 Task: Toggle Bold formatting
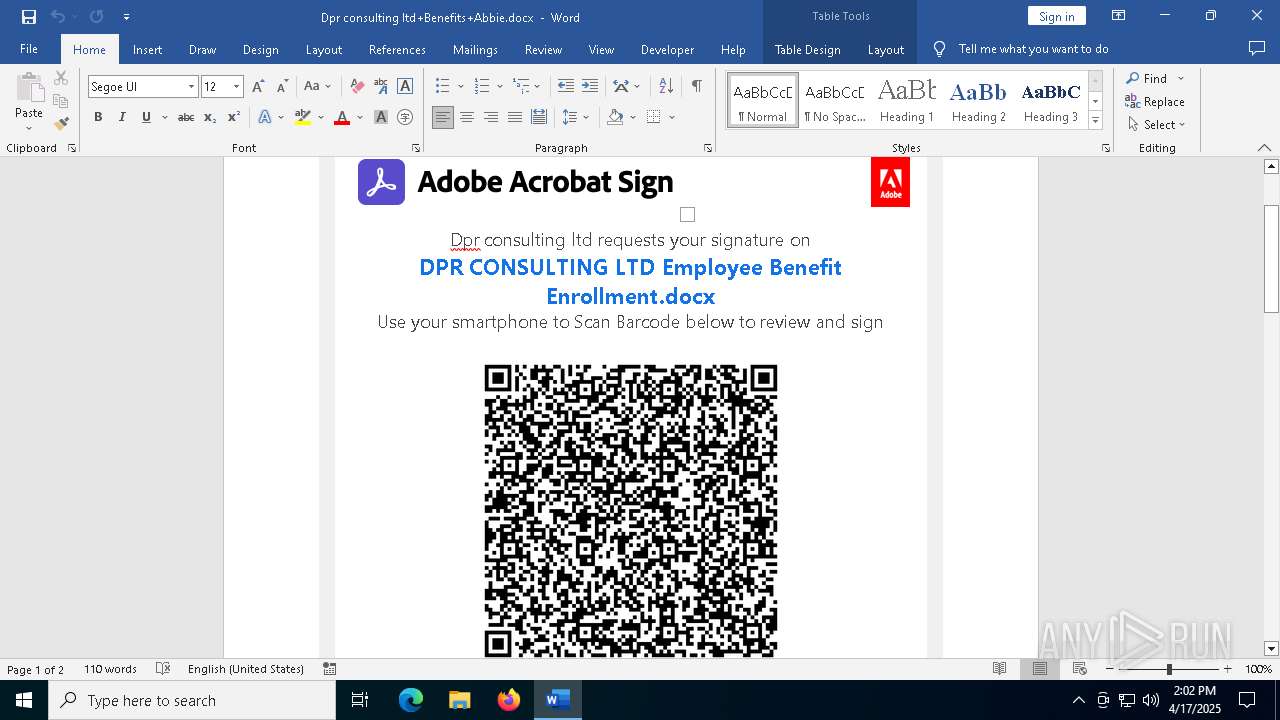(x=98, y=117)
